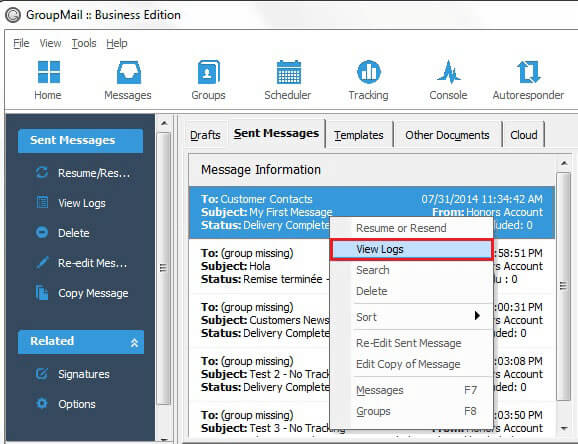The height and width of the screenshot is (444, 578).
Task: Open the View menu
Action: pos(51,43)
